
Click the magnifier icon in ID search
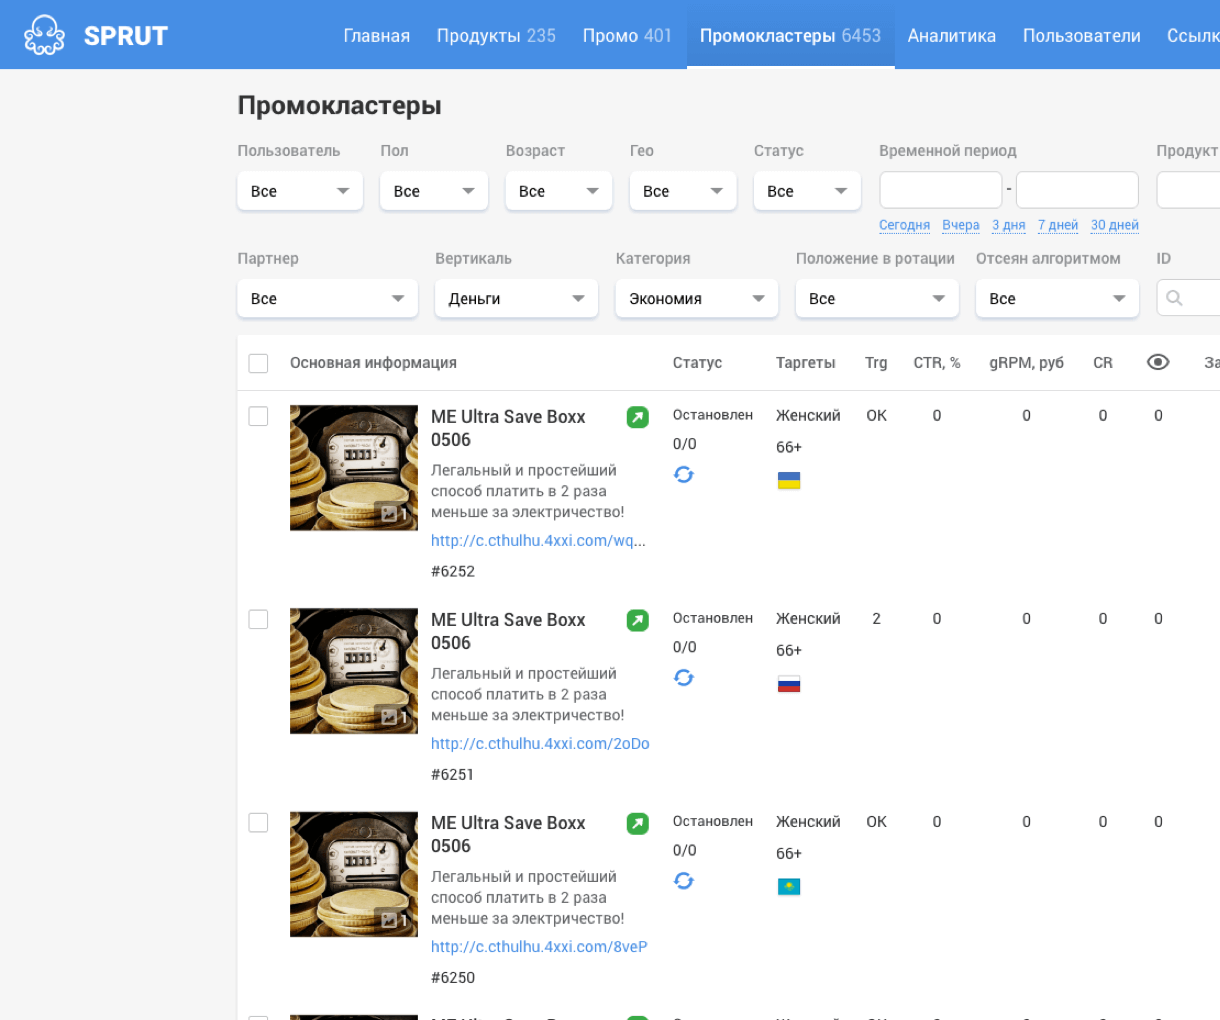click(x=1174, y=298)
